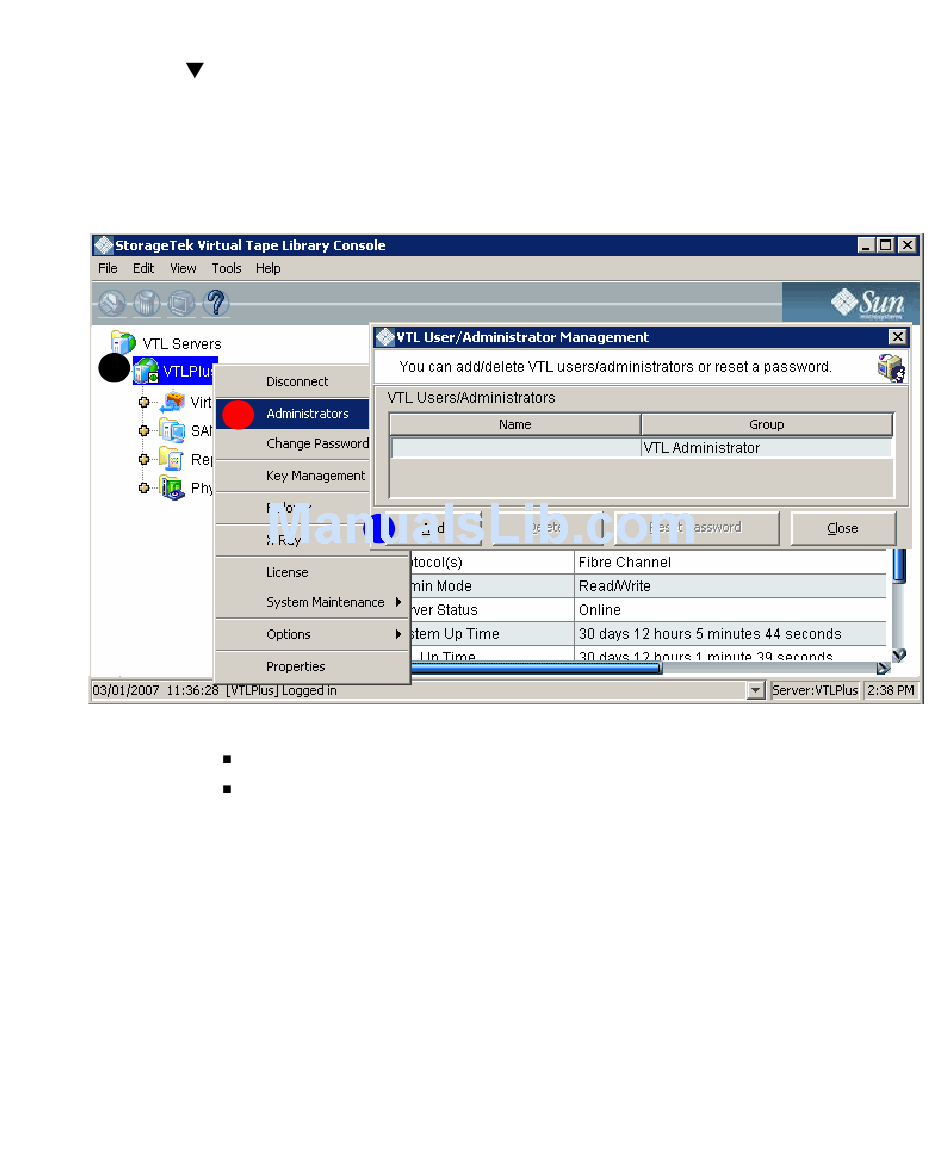Click the vertical scrollbar down arrow
950x1157 pixels.
pyautogui.click(x=899, y=655)
